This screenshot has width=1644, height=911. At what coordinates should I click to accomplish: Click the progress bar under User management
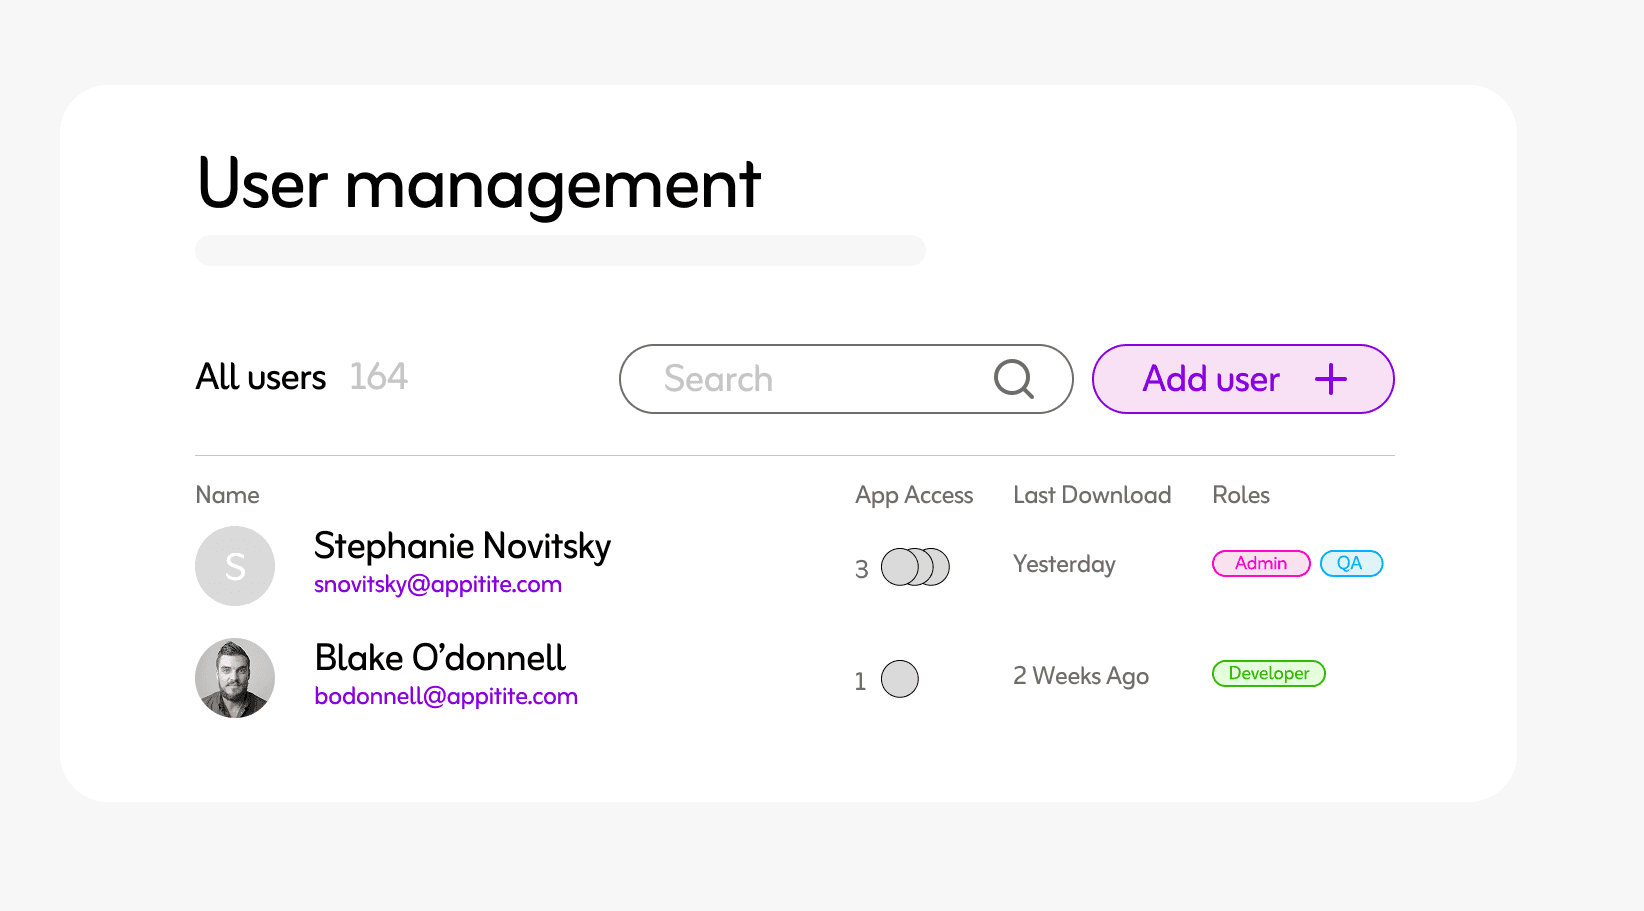[x=560, y=250]
